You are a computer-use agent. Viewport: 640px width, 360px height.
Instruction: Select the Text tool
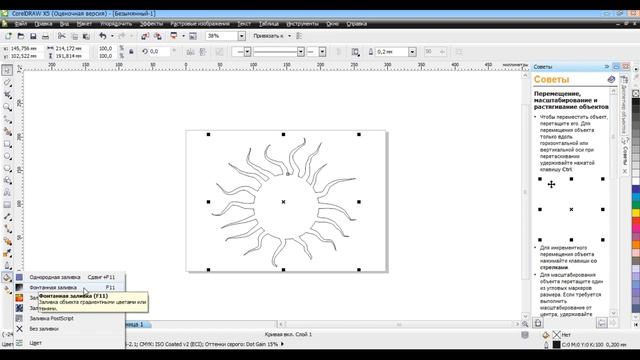click(x=7, y=193)
